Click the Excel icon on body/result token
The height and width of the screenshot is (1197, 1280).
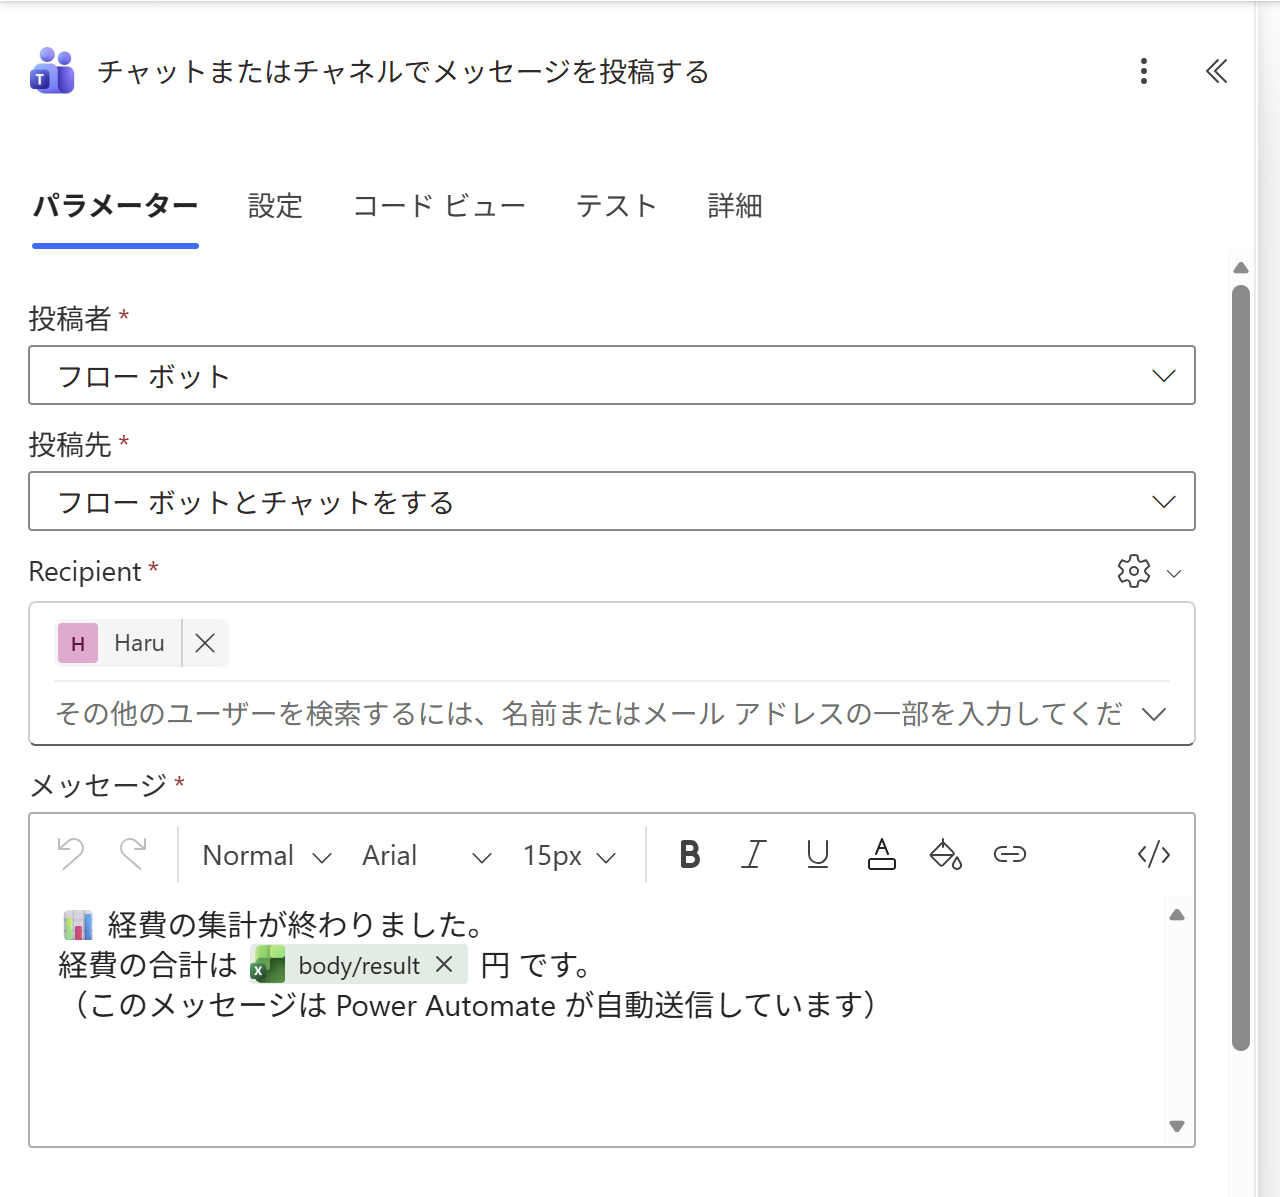(268, 964)
